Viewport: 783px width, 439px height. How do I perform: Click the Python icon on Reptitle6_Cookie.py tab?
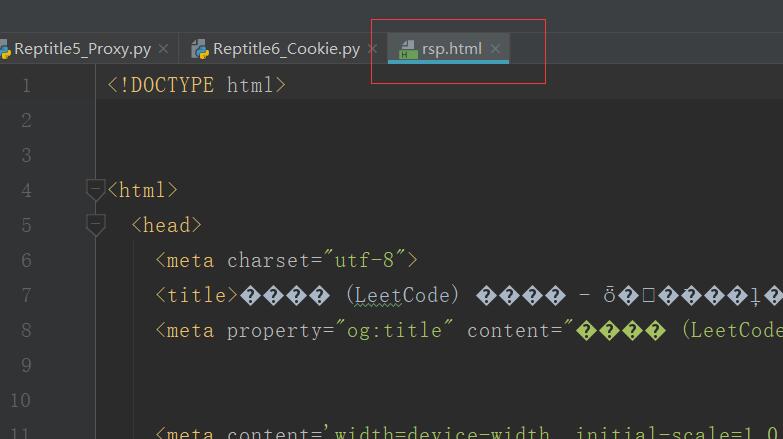[200, 48]
